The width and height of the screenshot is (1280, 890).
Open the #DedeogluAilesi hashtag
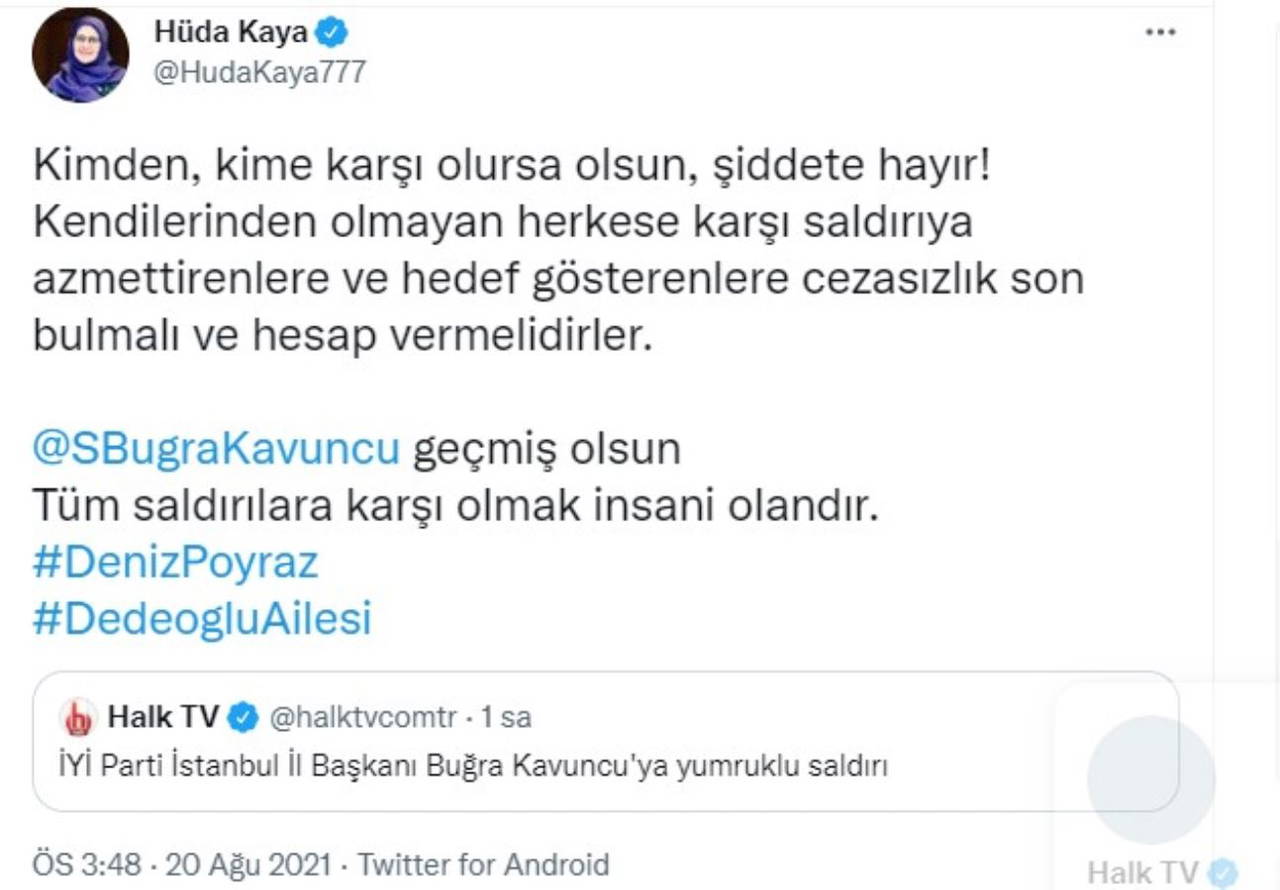[x=202, y=619]
